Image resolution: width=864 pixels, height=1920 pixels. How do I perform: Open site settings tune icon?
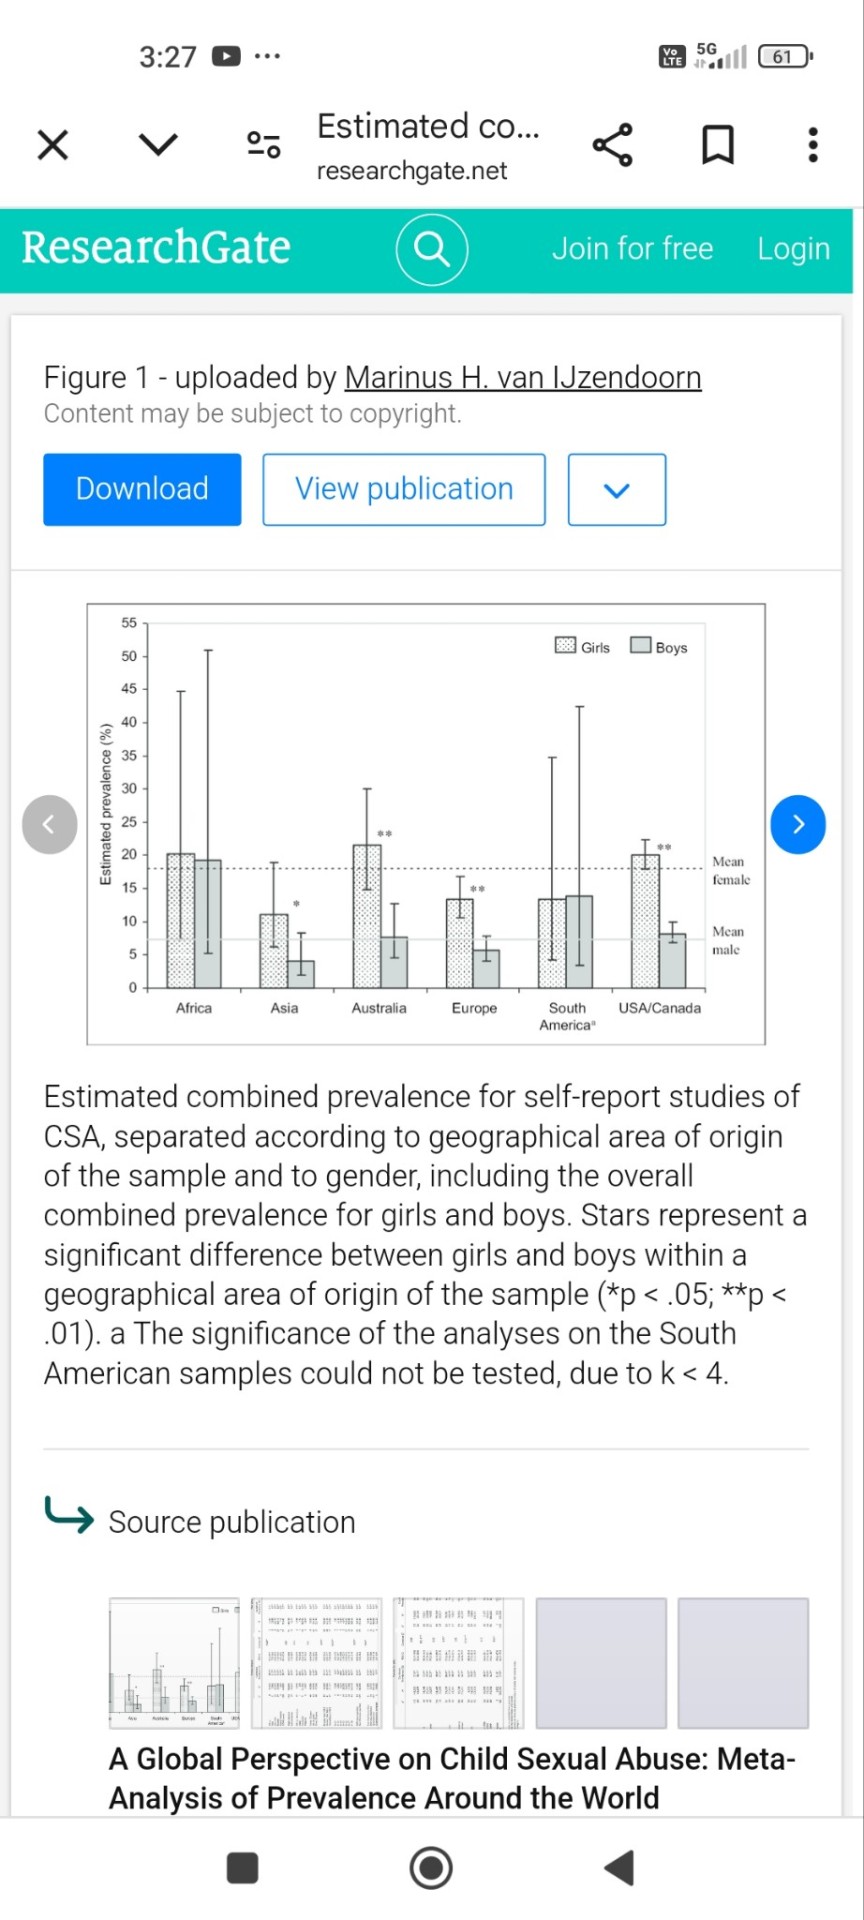pos(264,145)
